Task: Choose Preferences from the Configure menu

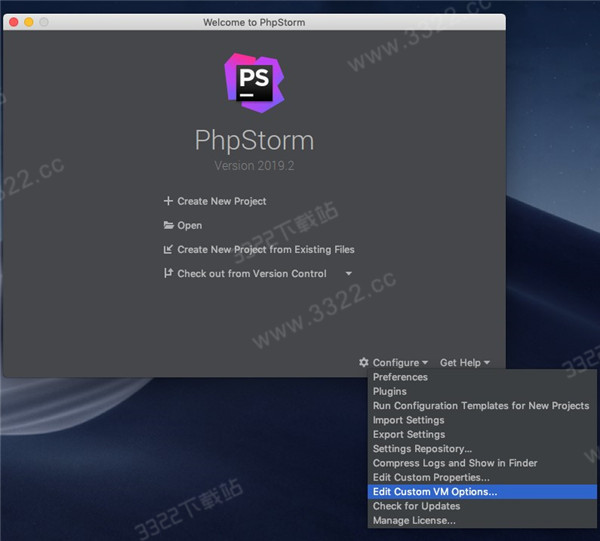Action: click(482, 377)
